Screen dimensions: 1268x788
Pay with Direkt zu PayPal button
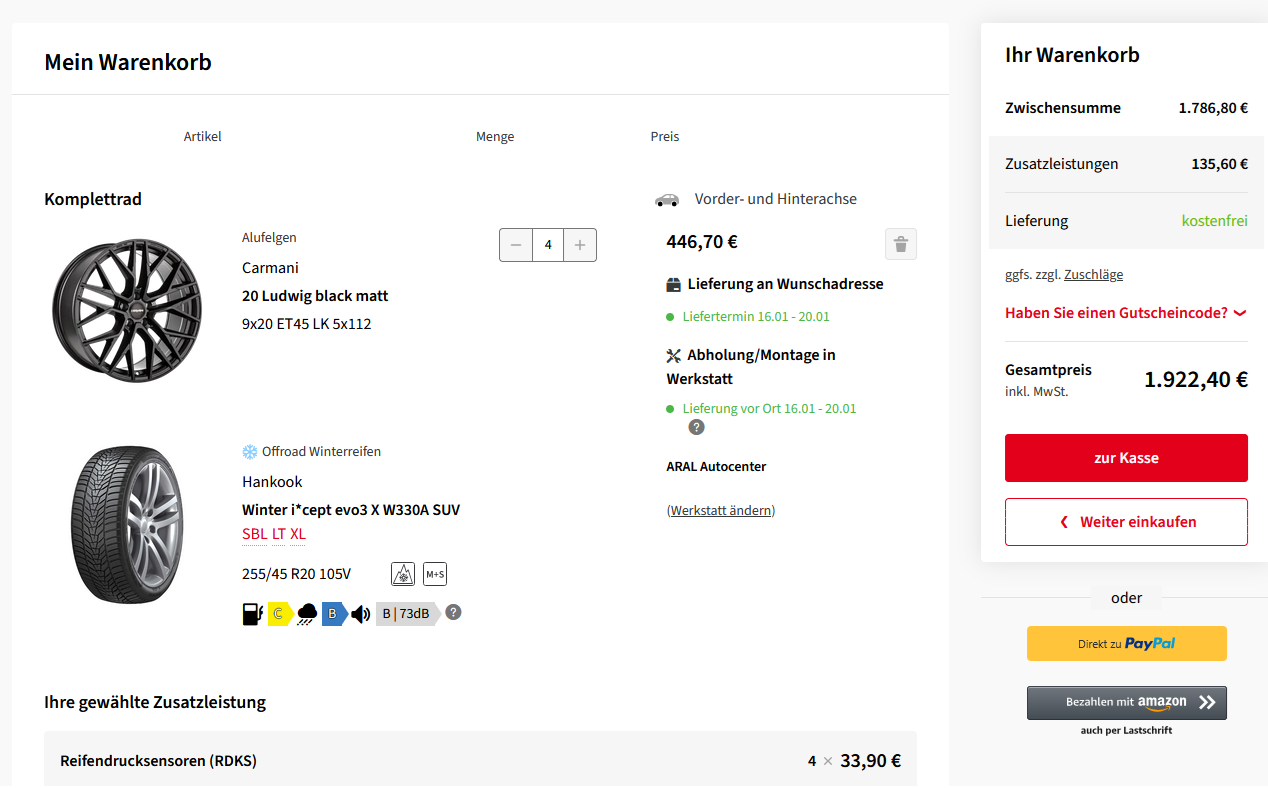coord(1126,643)
